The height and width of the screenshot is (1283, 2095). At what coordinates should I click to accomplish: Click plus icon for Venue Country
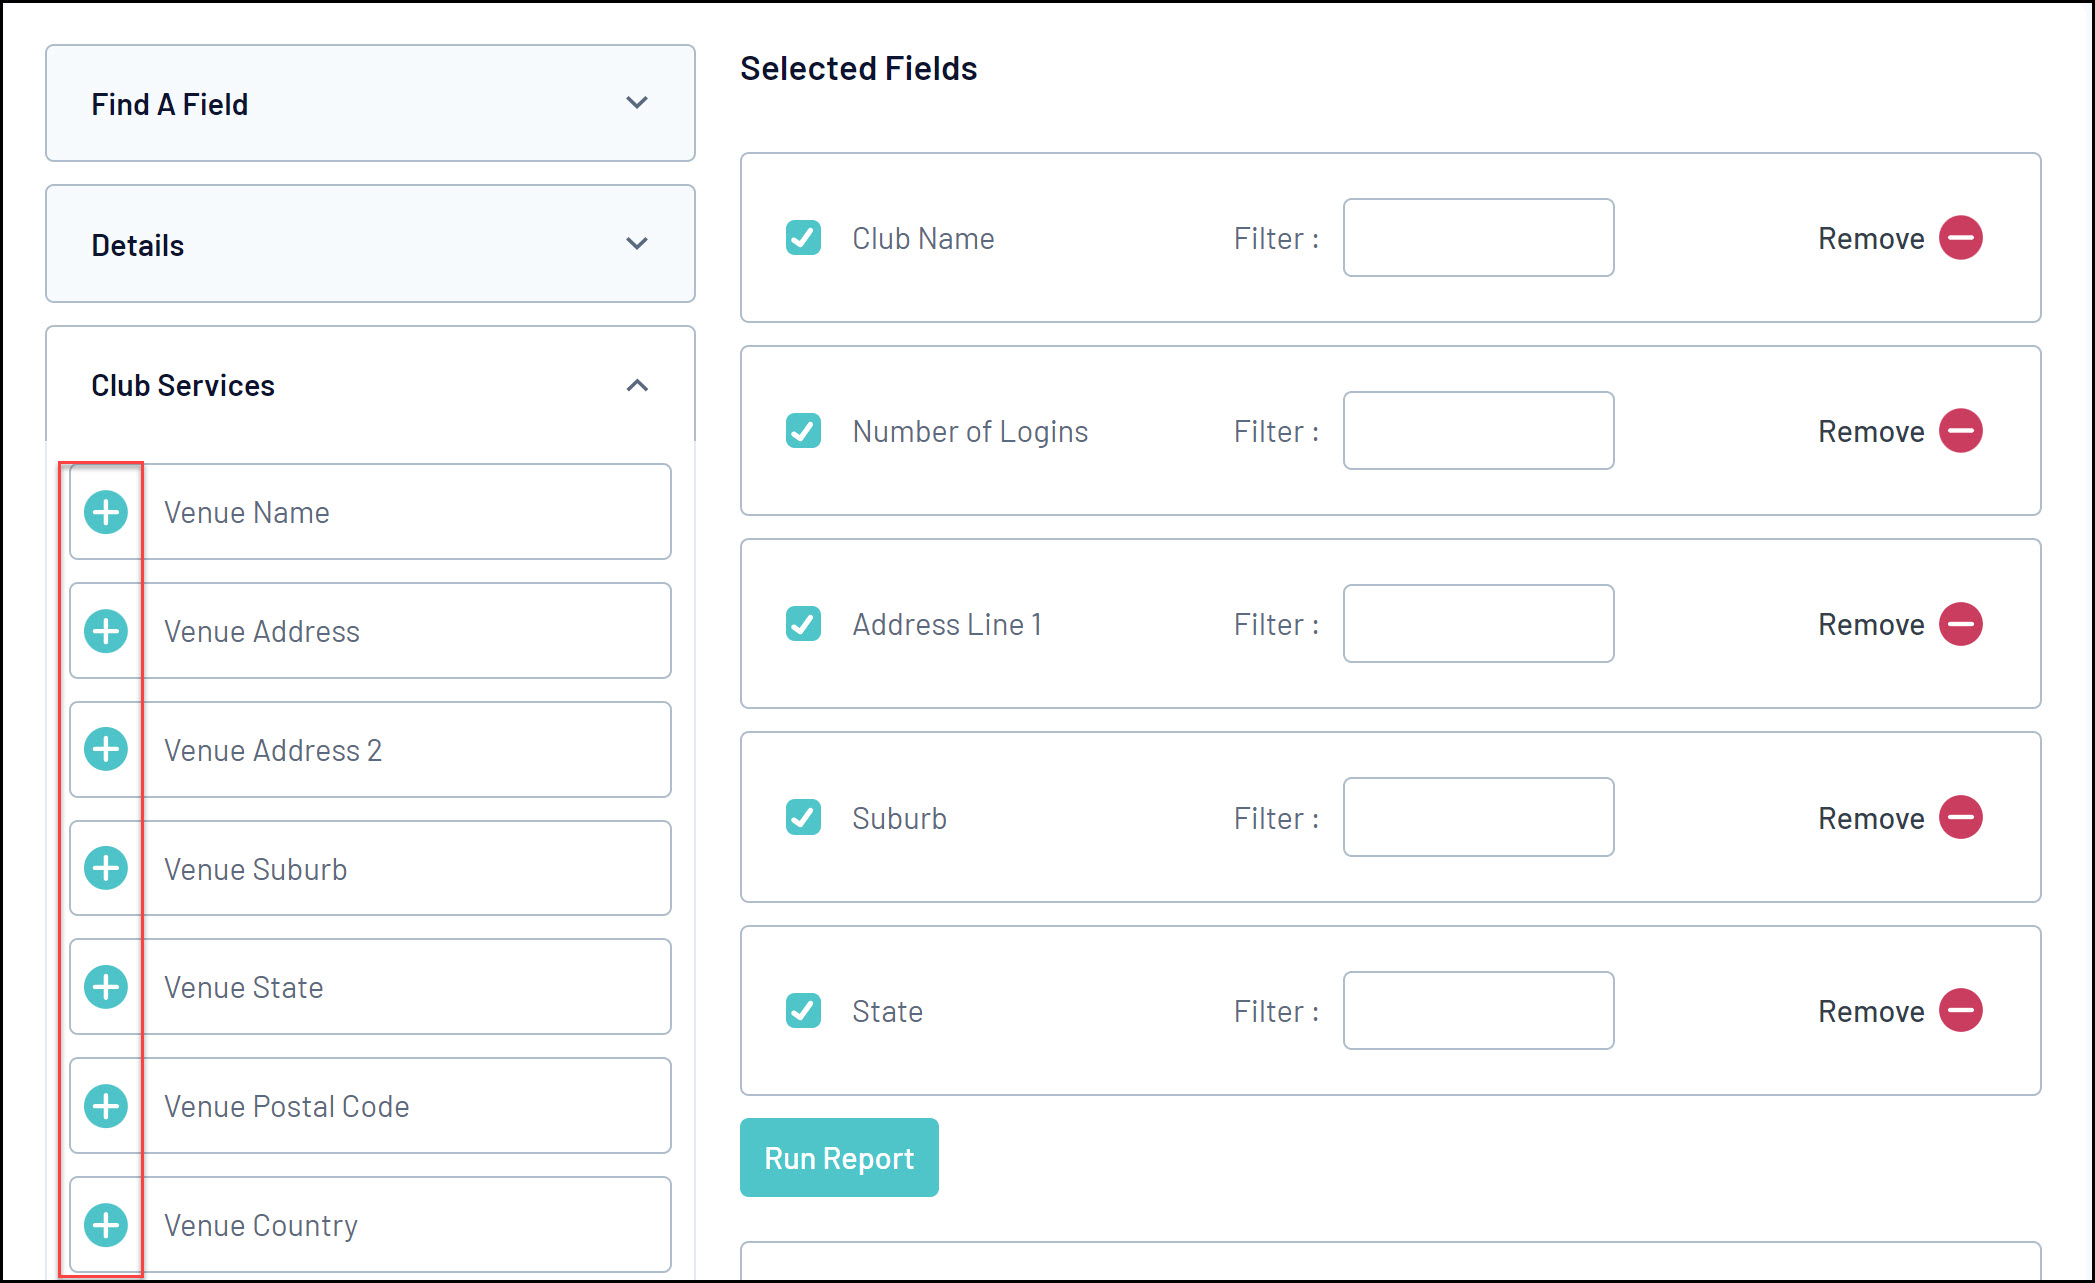pyautogui.click(x=106, y=1225)
